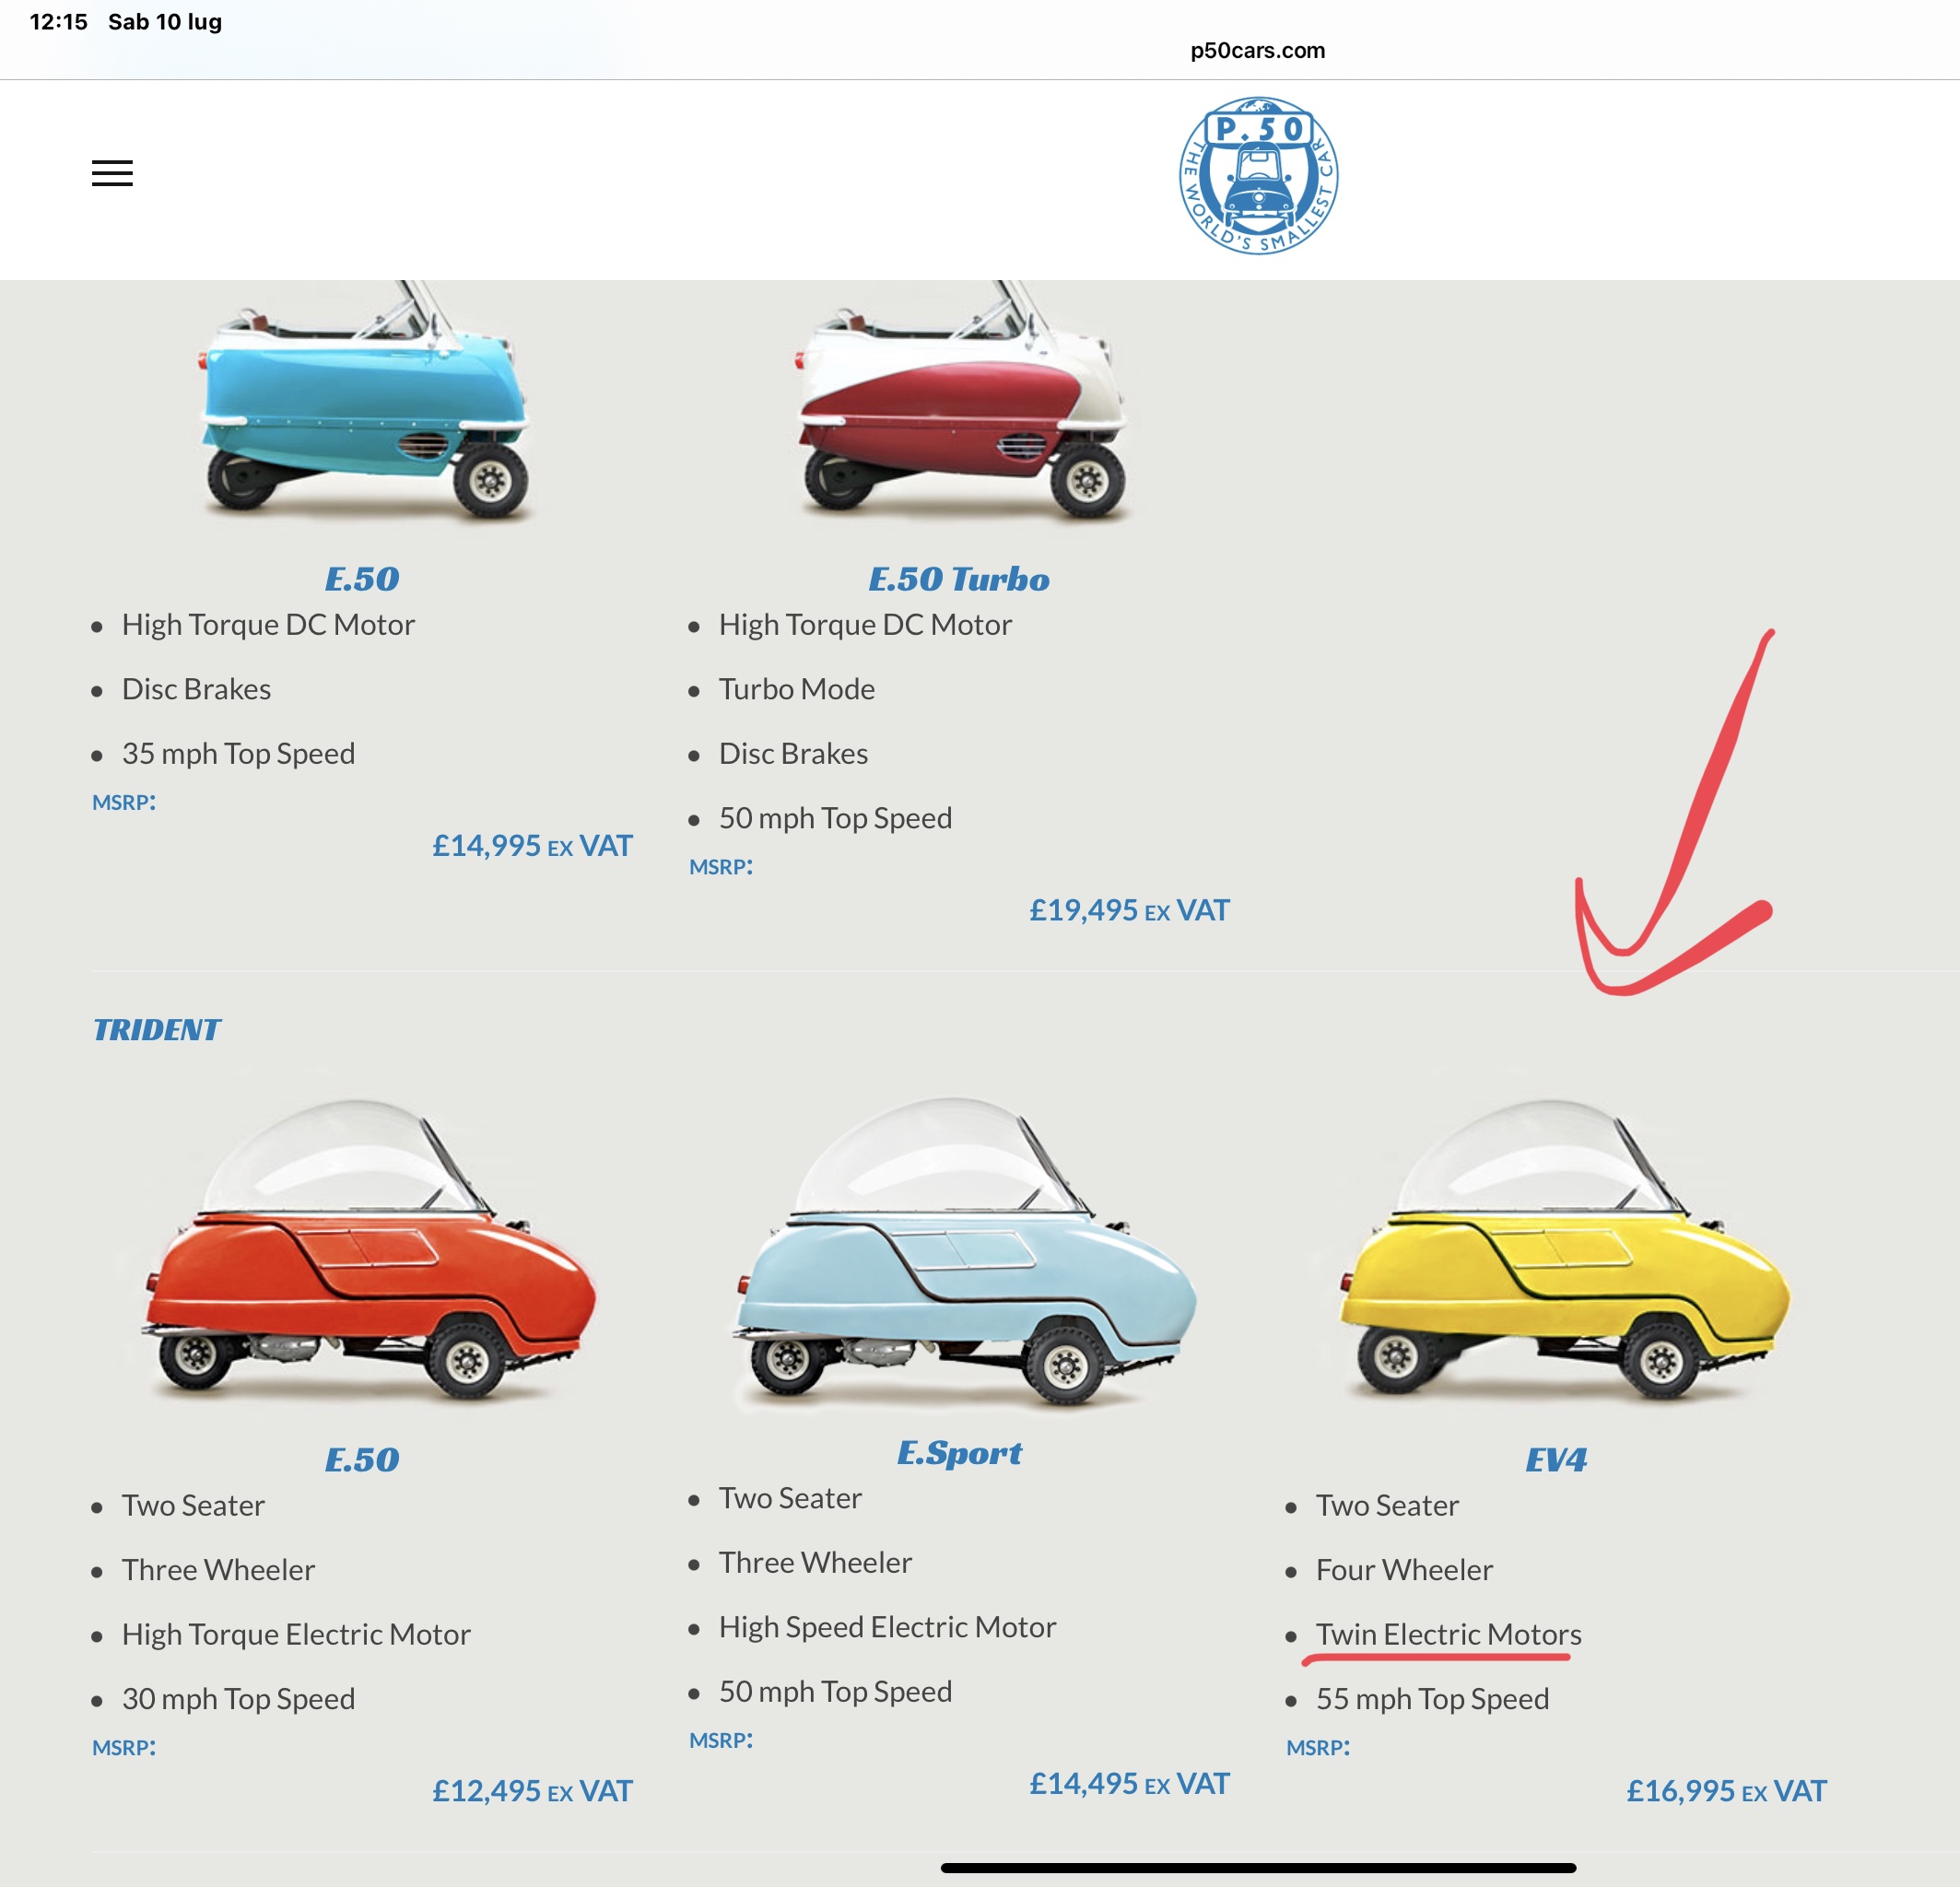Select the £19,495 ex VAT price
The image size is (1960, 1887).
pyautogui.click(x=1130, y=910)
